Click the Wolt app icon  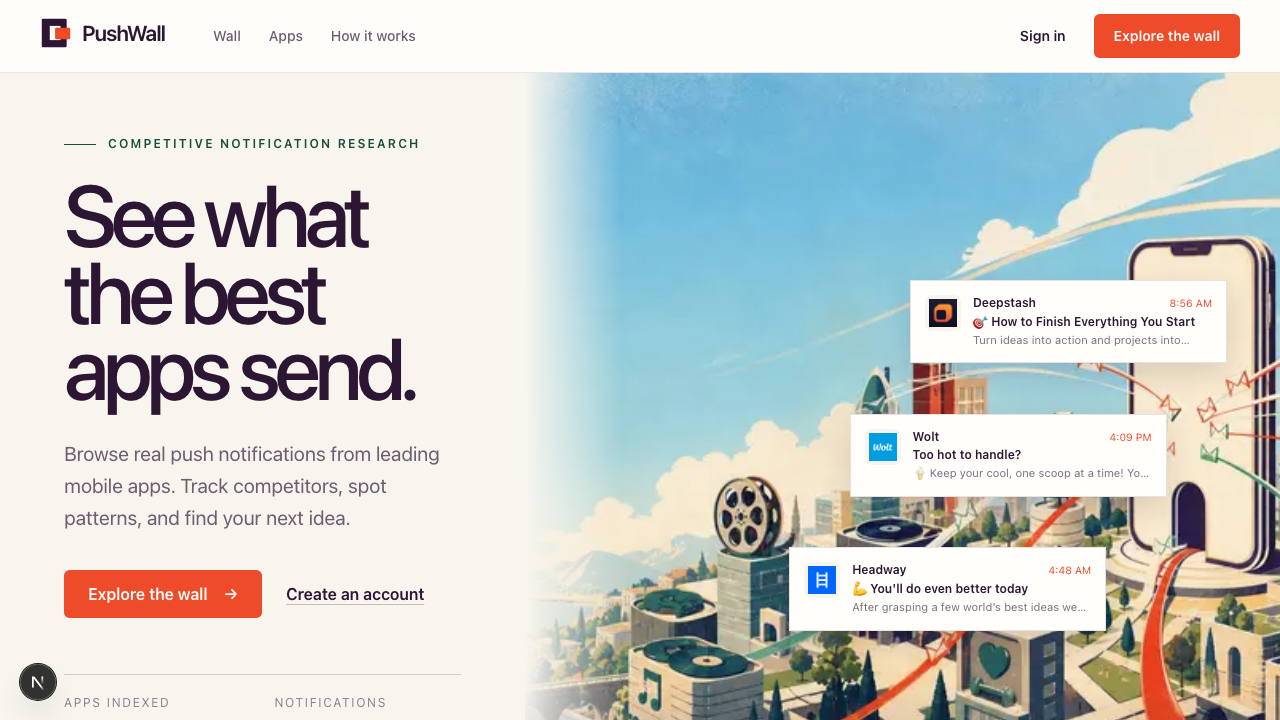(883, 447)
